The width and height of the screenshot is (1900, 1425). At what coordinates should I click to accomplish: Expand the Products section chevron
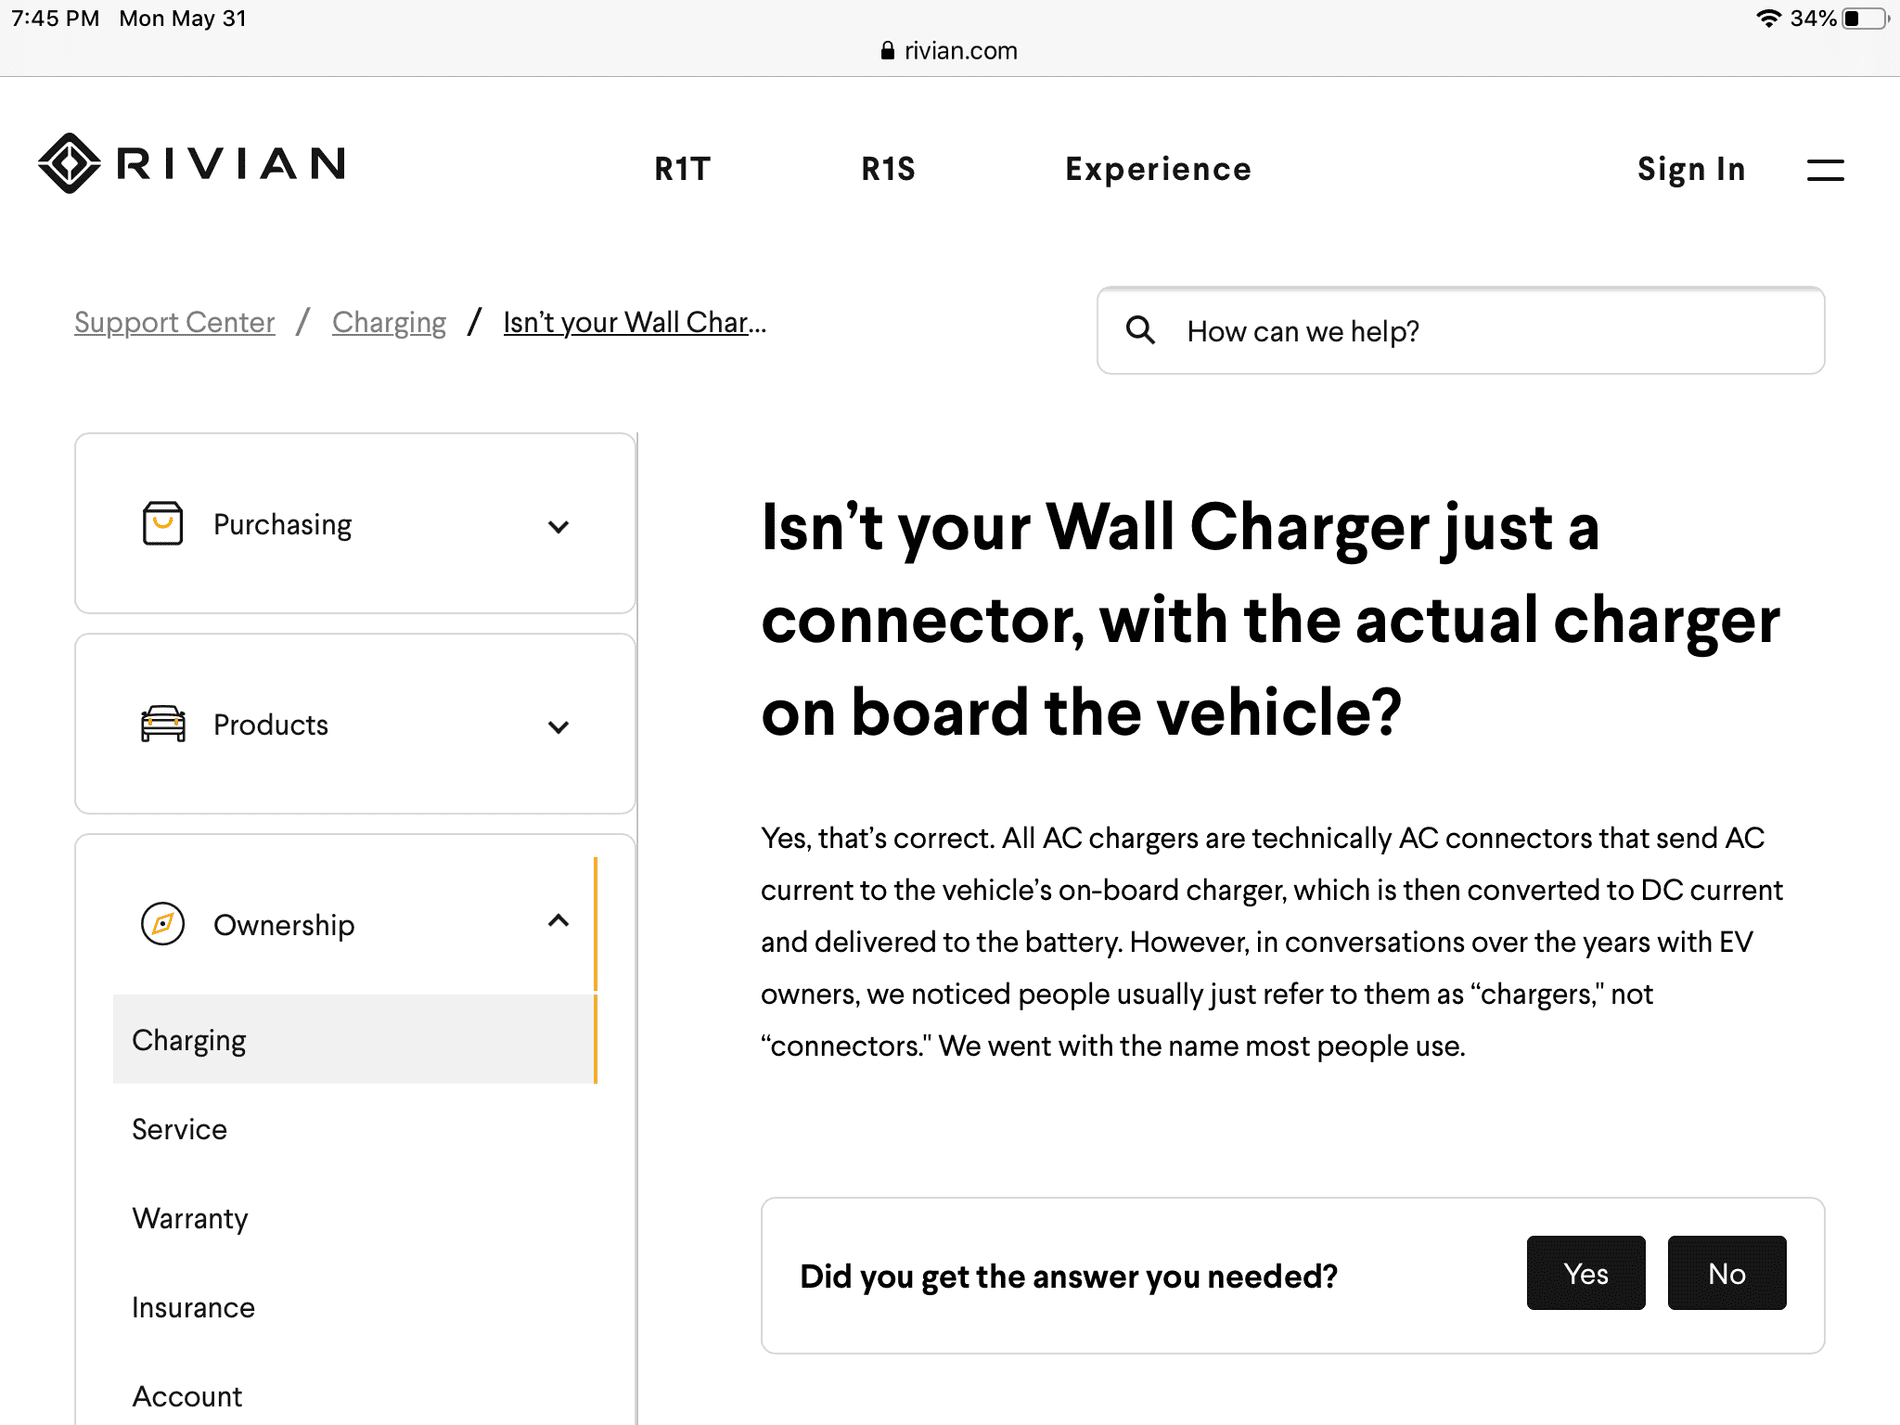click(x=558, y=726)
